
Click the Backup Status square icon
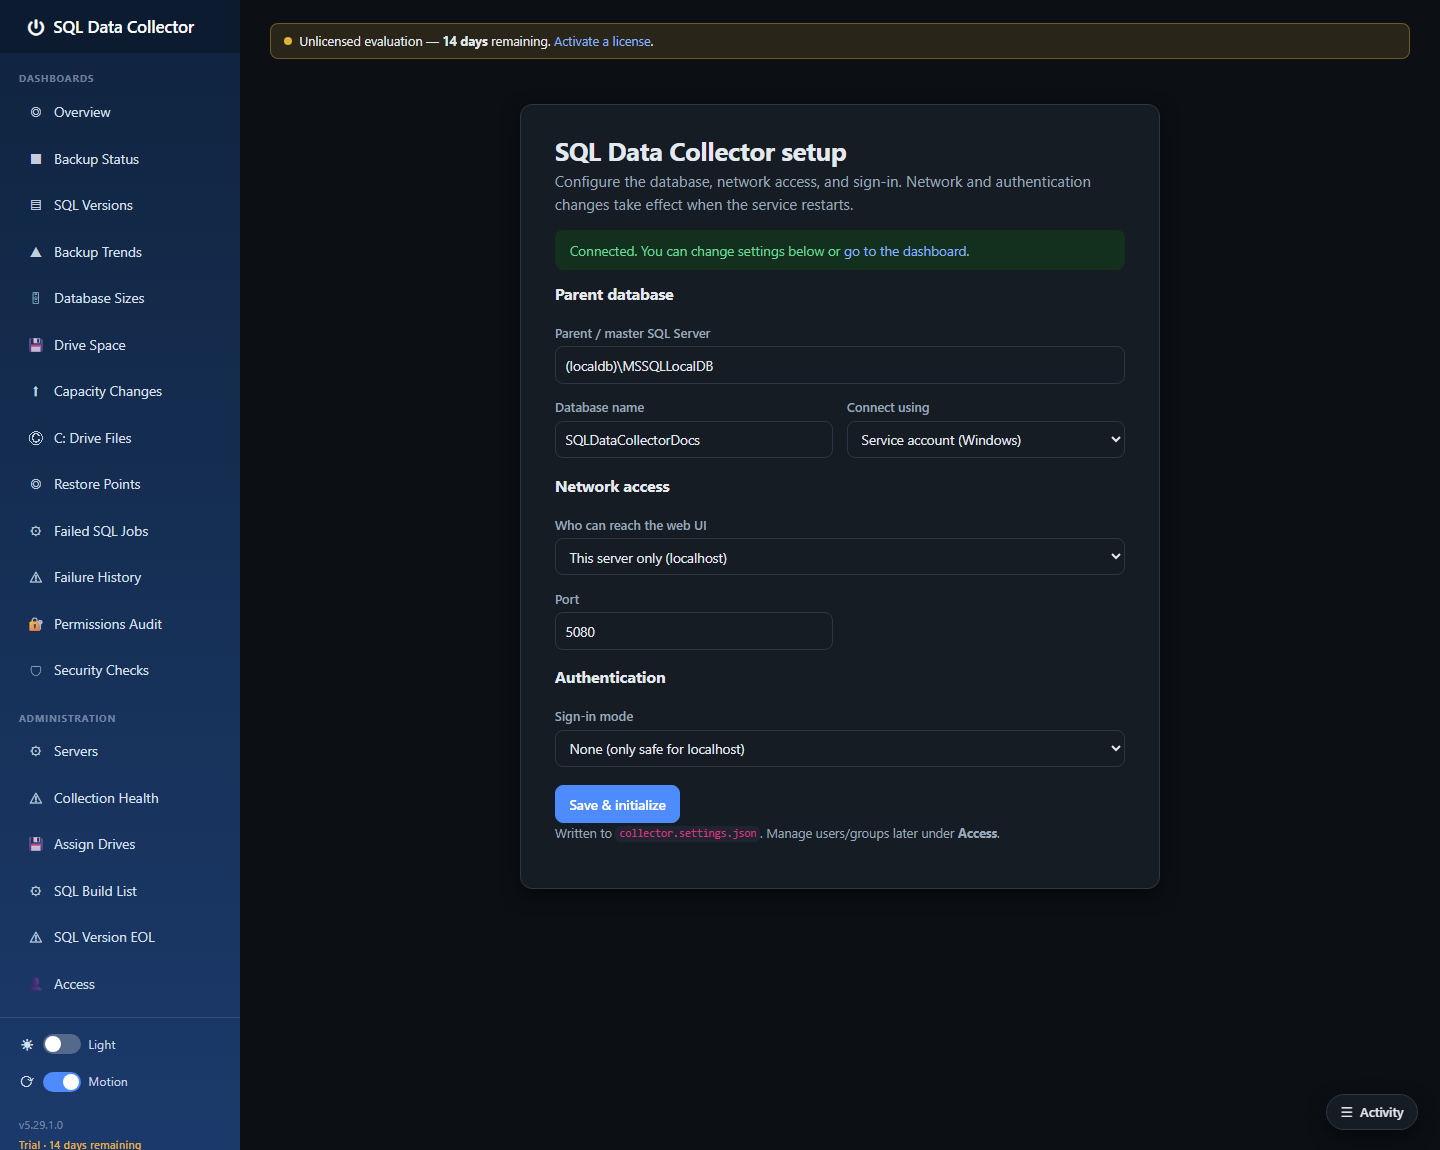tap(36, 159)
